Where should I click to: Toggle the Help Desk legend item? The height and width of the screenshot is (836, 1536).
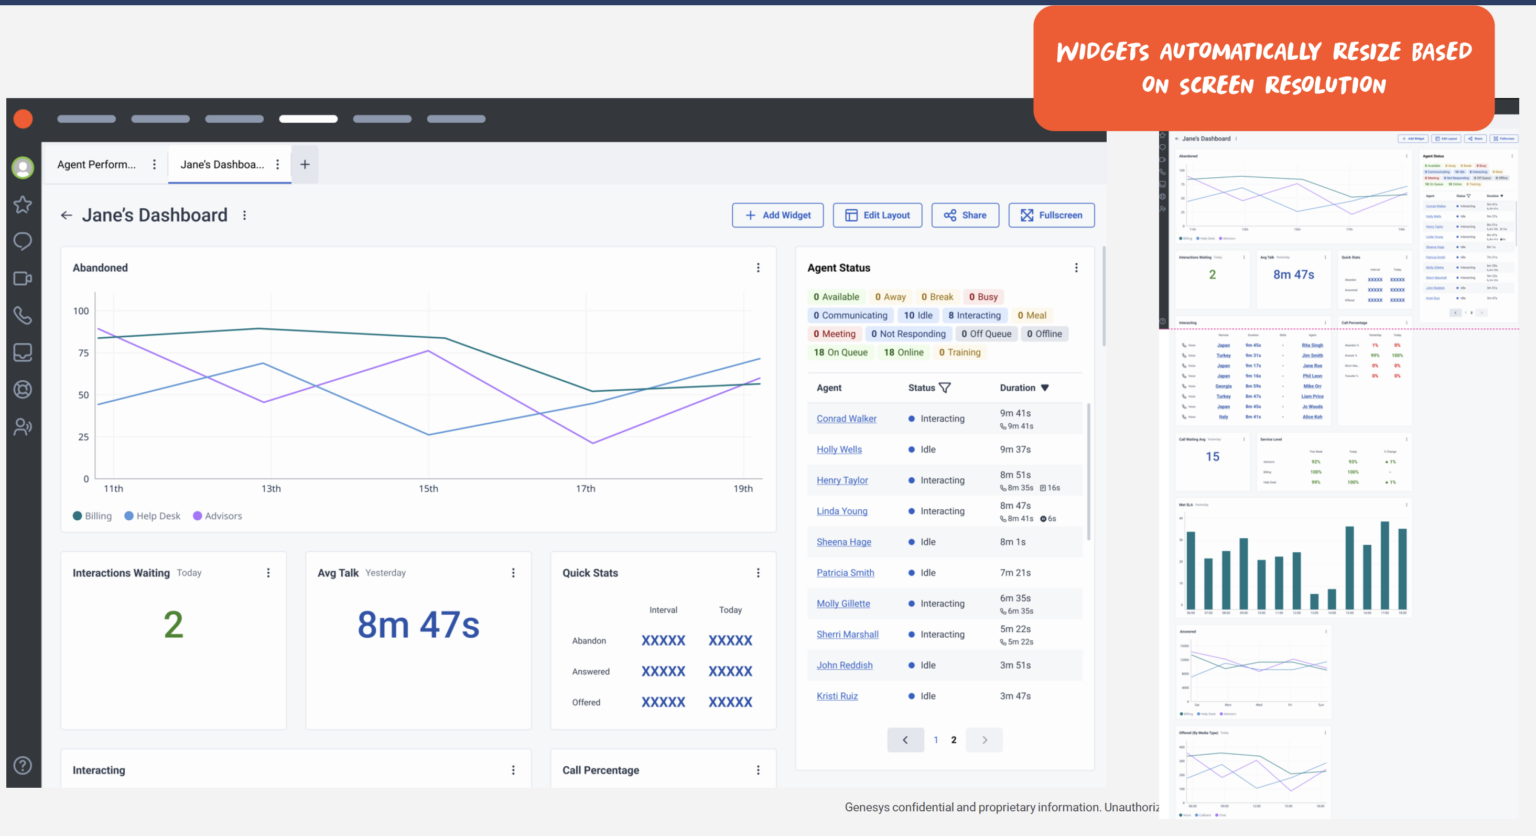pos(152,515)
